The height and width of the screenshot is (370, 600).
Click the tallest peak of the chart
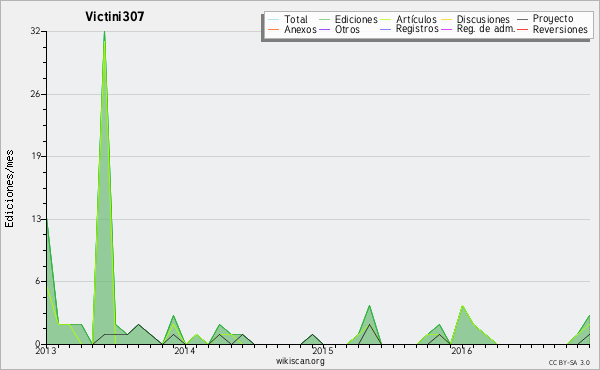(104, 32)
